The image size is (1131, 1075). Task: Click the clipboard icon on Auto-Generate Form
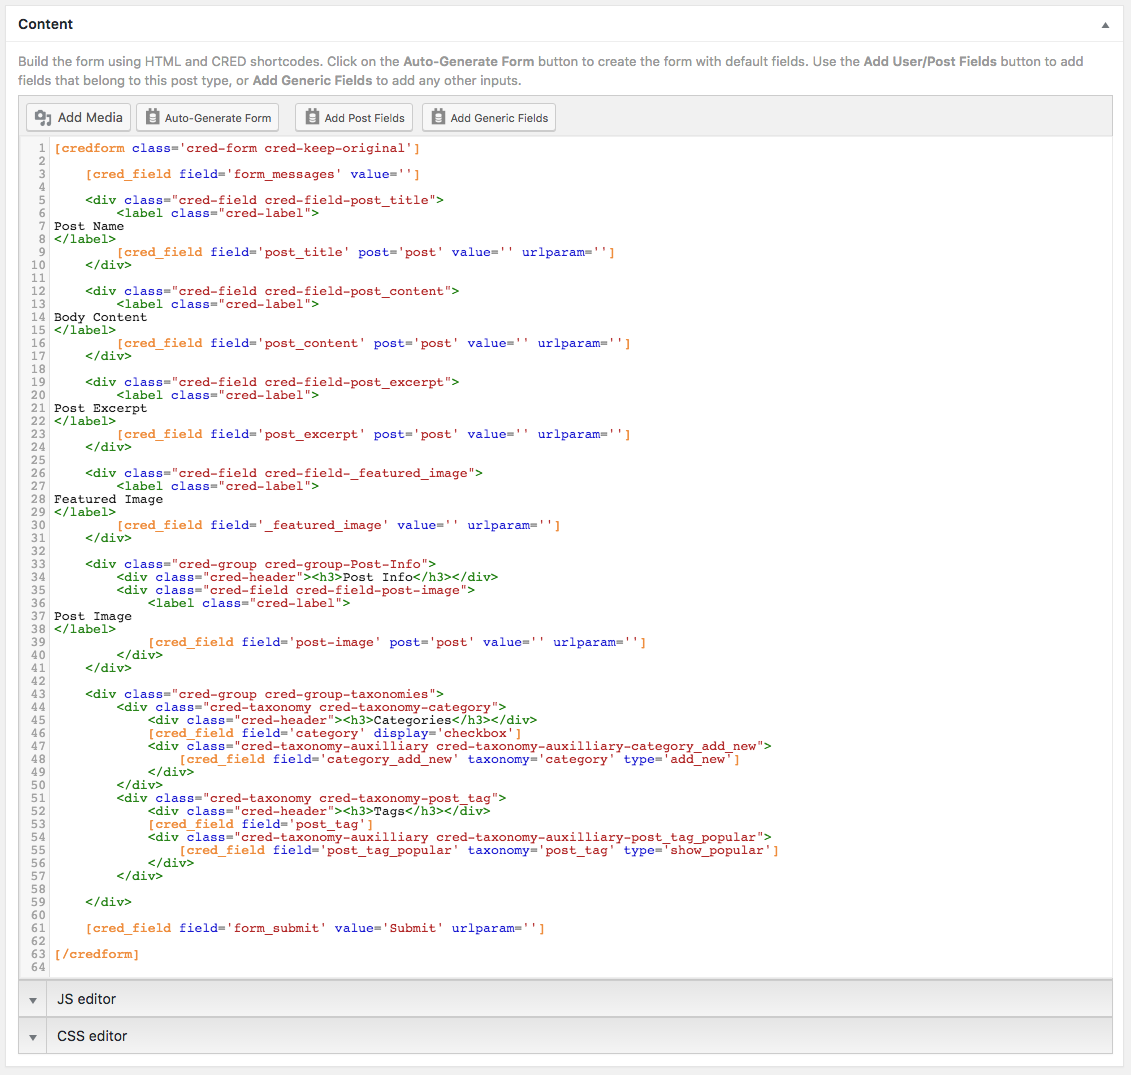click(152, 117)
